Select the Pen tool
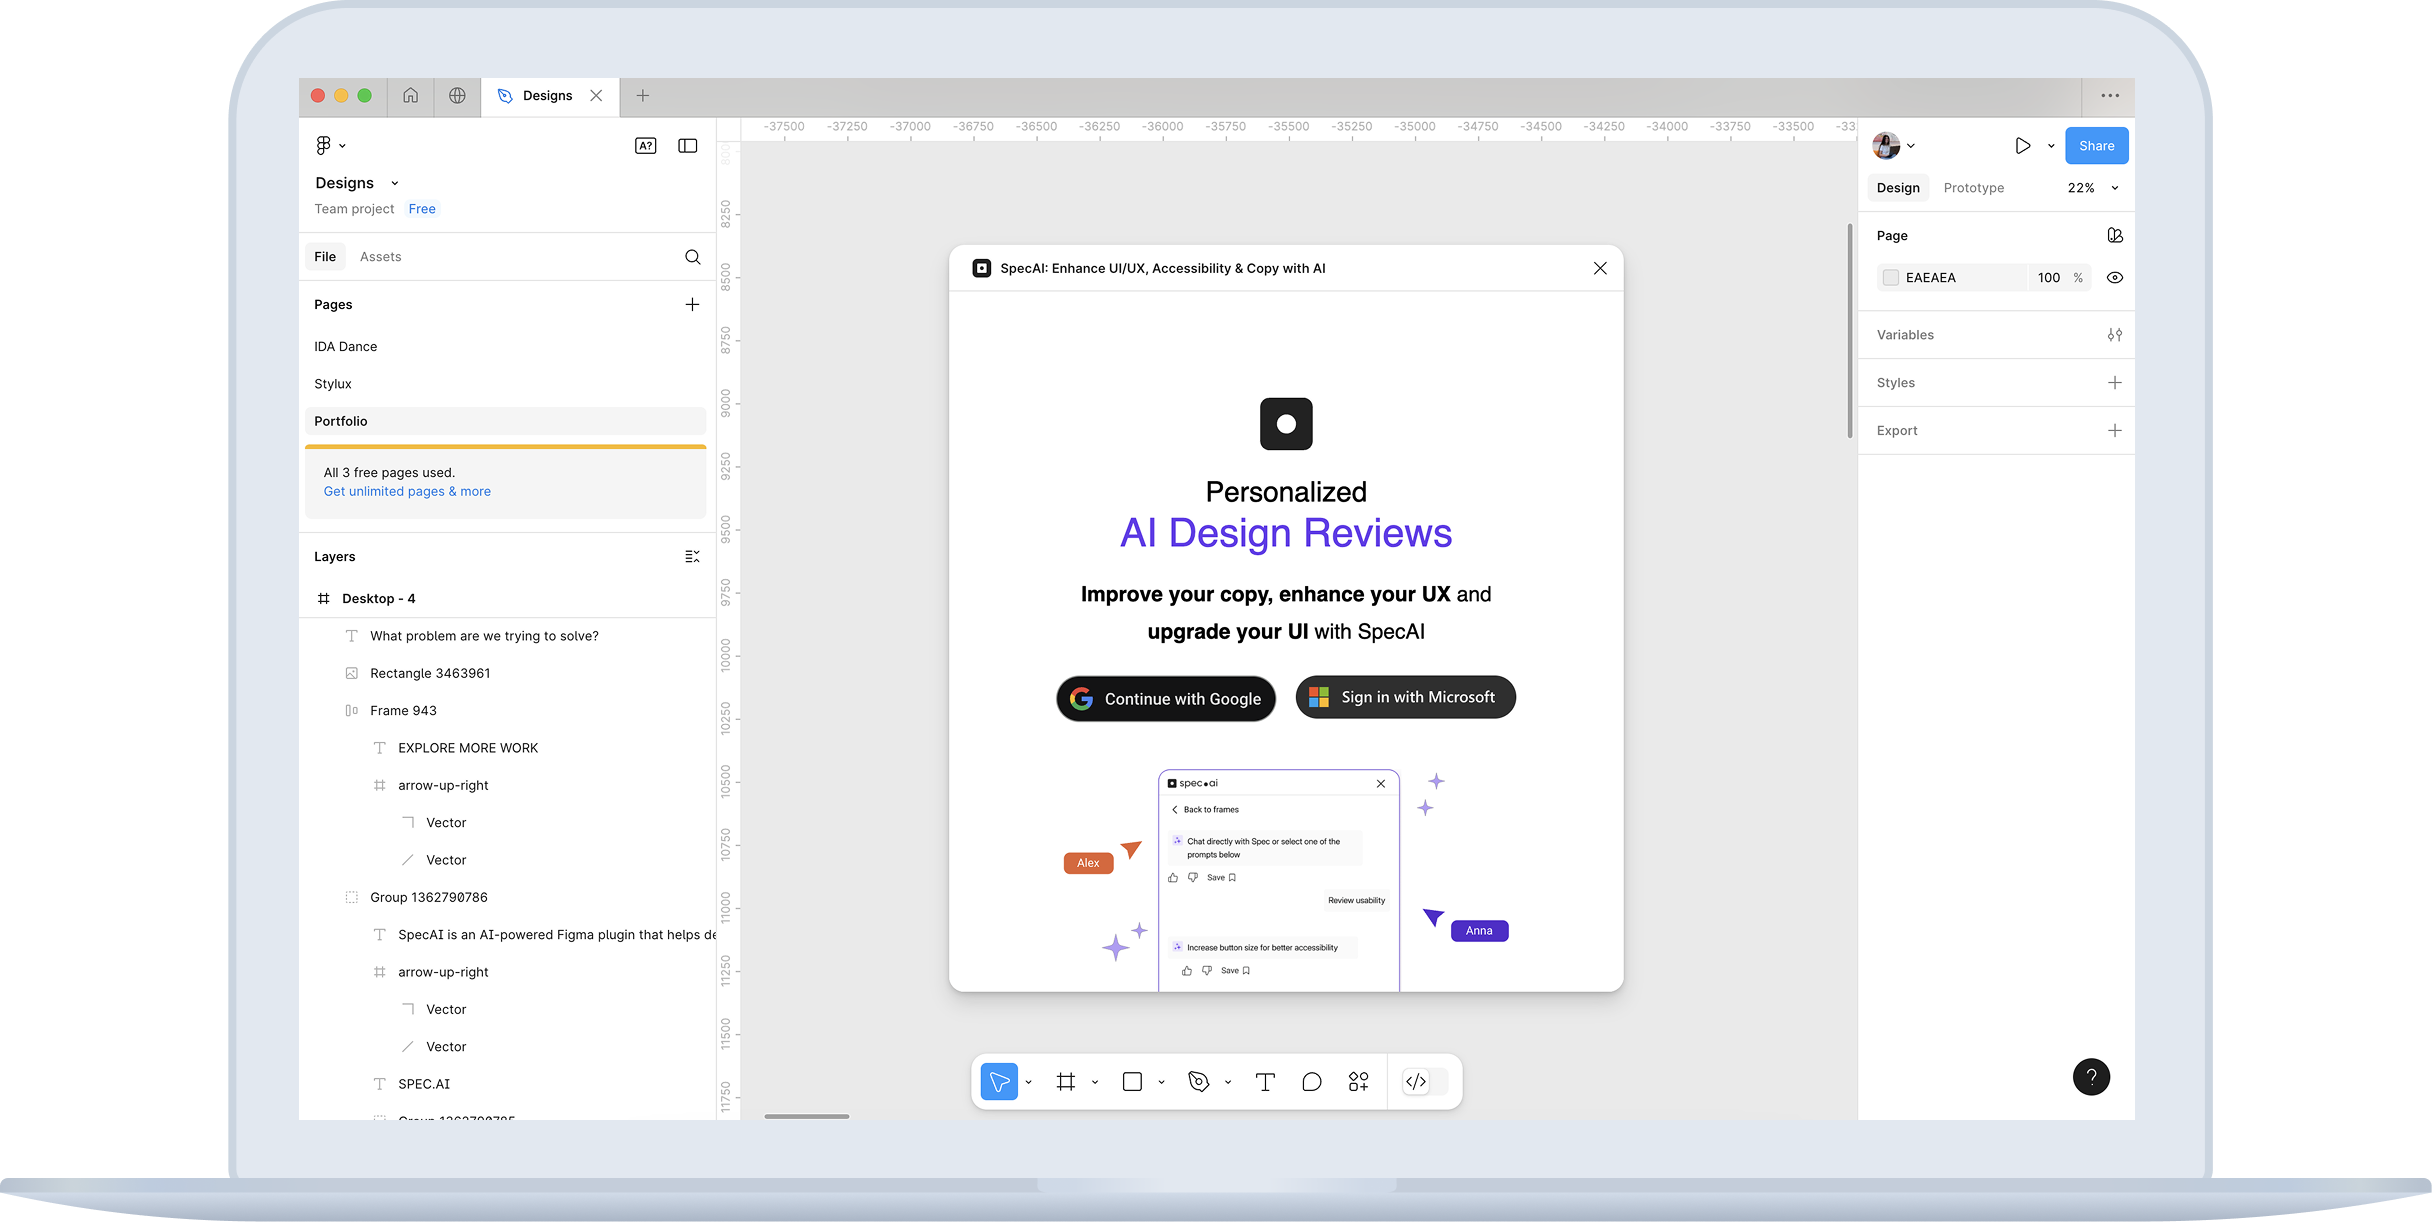Viewport: 2432px width, 1222px height. tap(1199, 1082)
